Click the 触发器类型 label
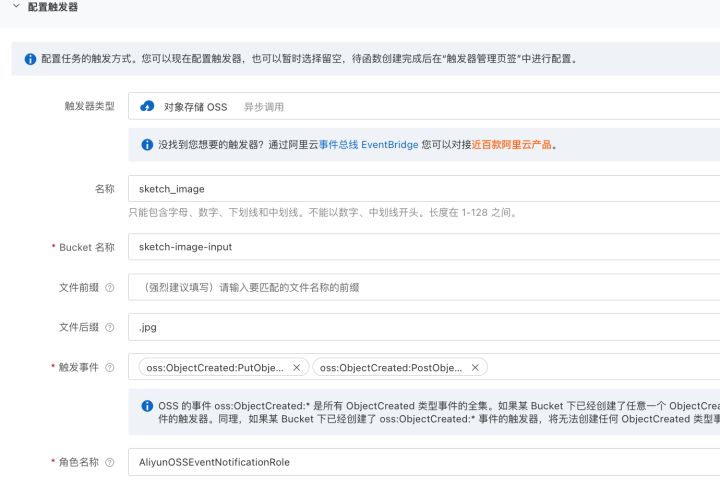Image resolution: width=720 pixels, height=487 pixels. pos(90,106)
